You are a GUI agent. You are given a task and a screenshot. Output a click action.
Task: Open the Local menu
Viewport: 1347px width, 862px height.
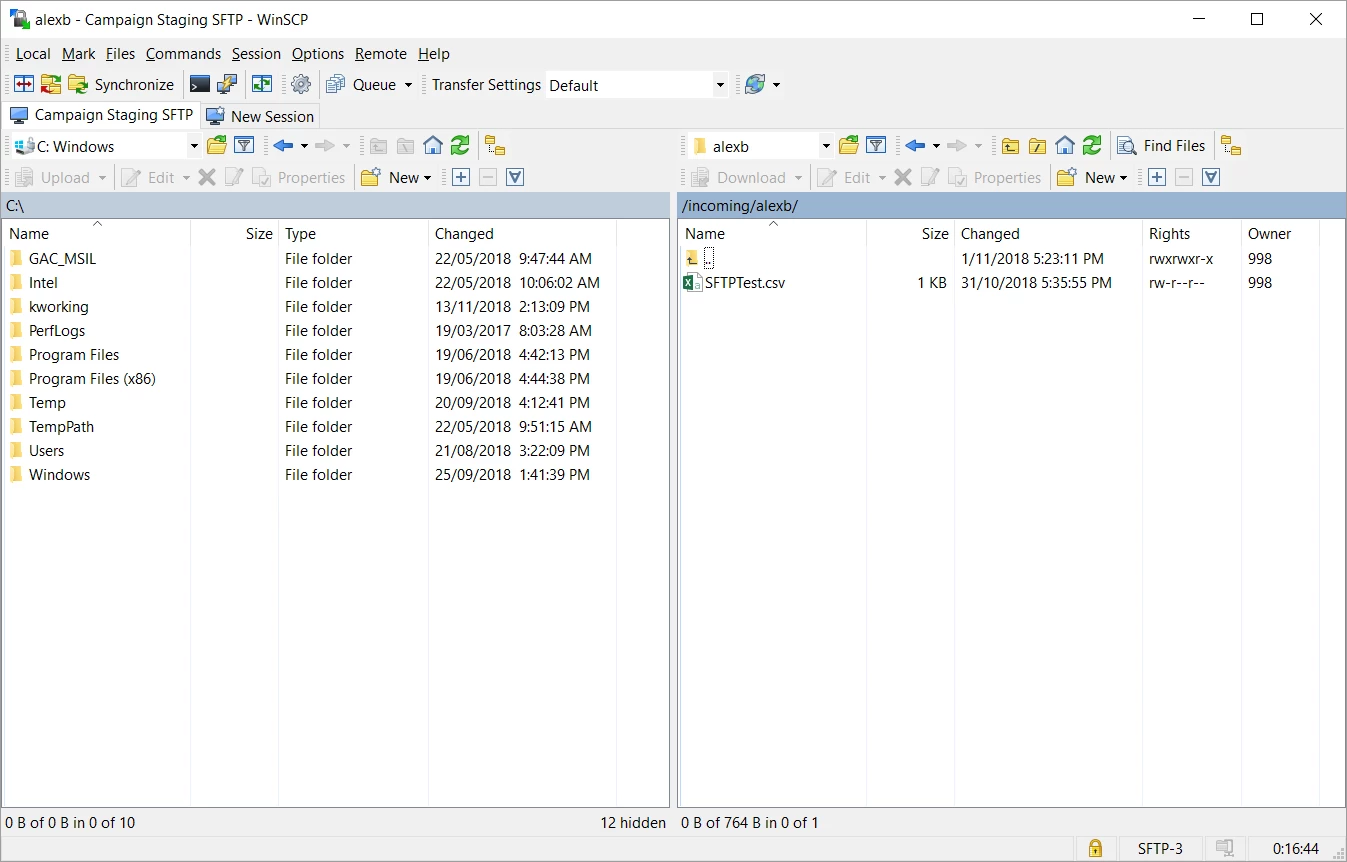pyautogui.click(x=33, y=54)
